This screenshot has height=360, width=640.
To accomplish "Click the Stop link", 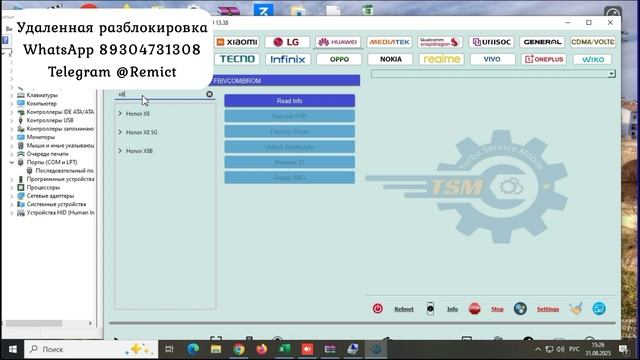I will (497, 309).
